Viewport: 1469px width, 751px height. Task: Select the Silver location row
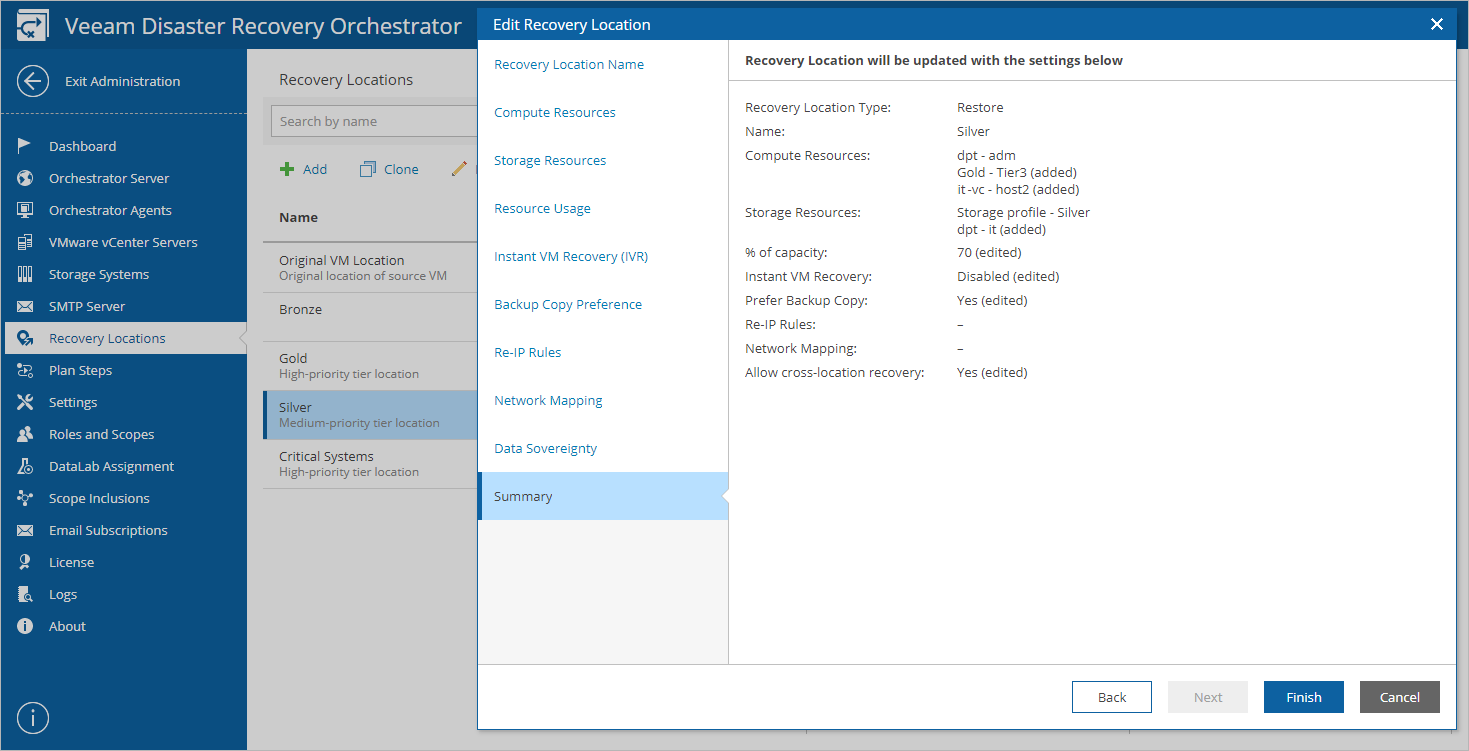370,415
